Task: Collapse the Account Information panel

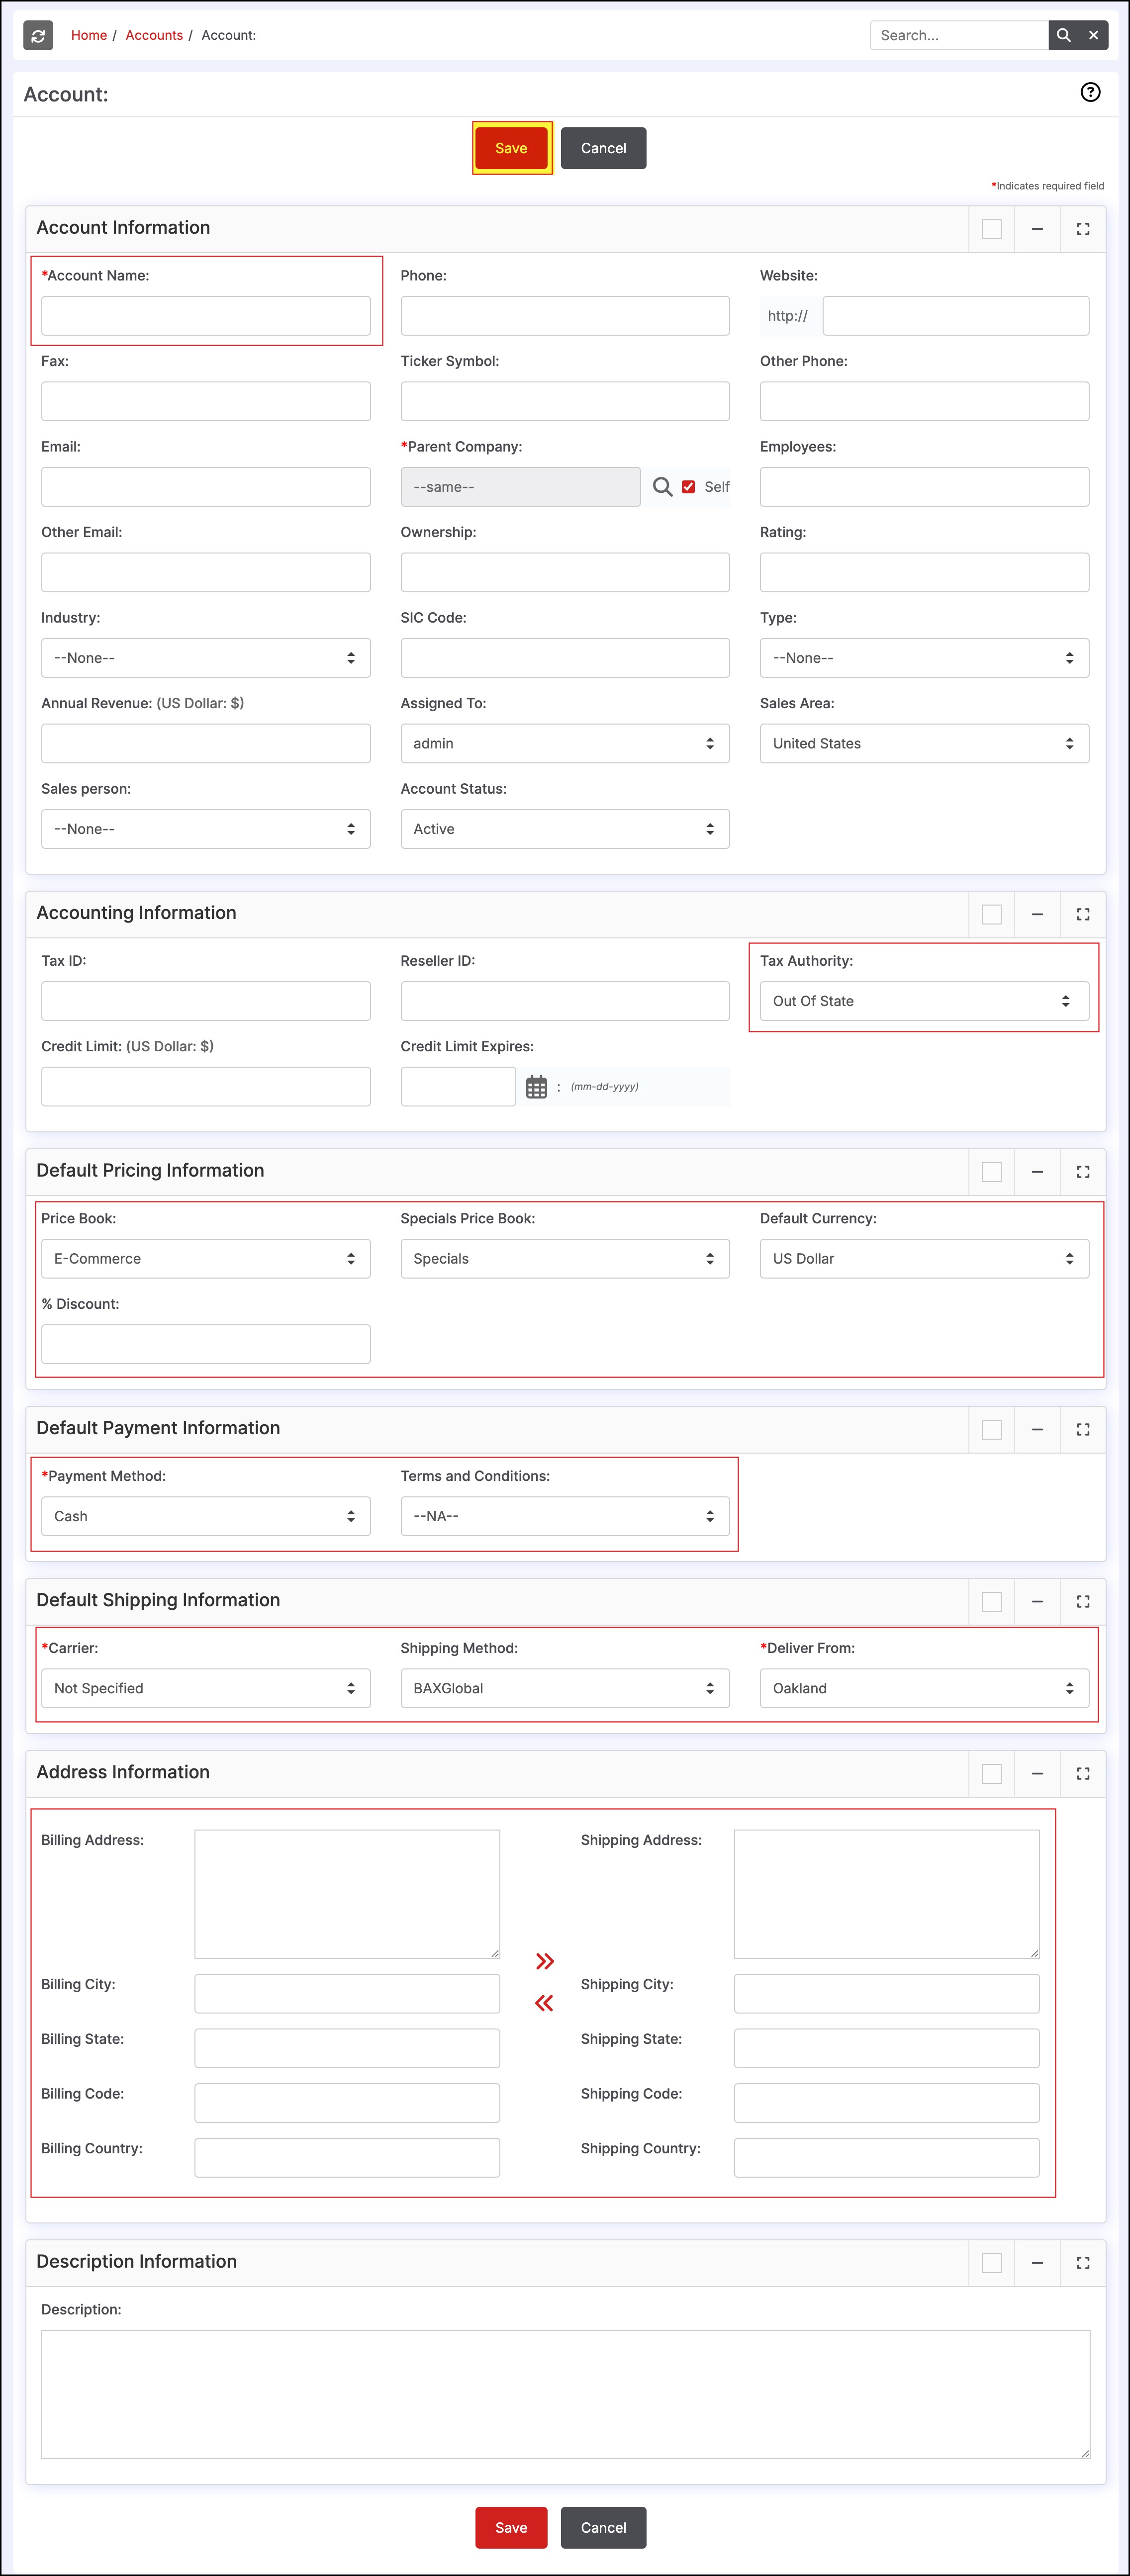Action: click(1037, 229)
